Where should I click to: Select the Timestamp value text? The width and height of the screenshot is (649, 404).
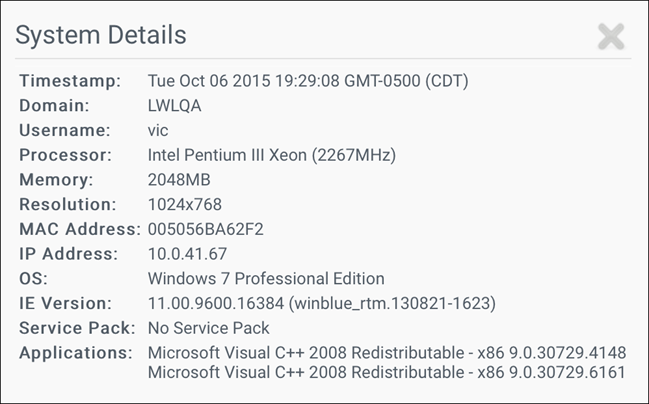308,81
